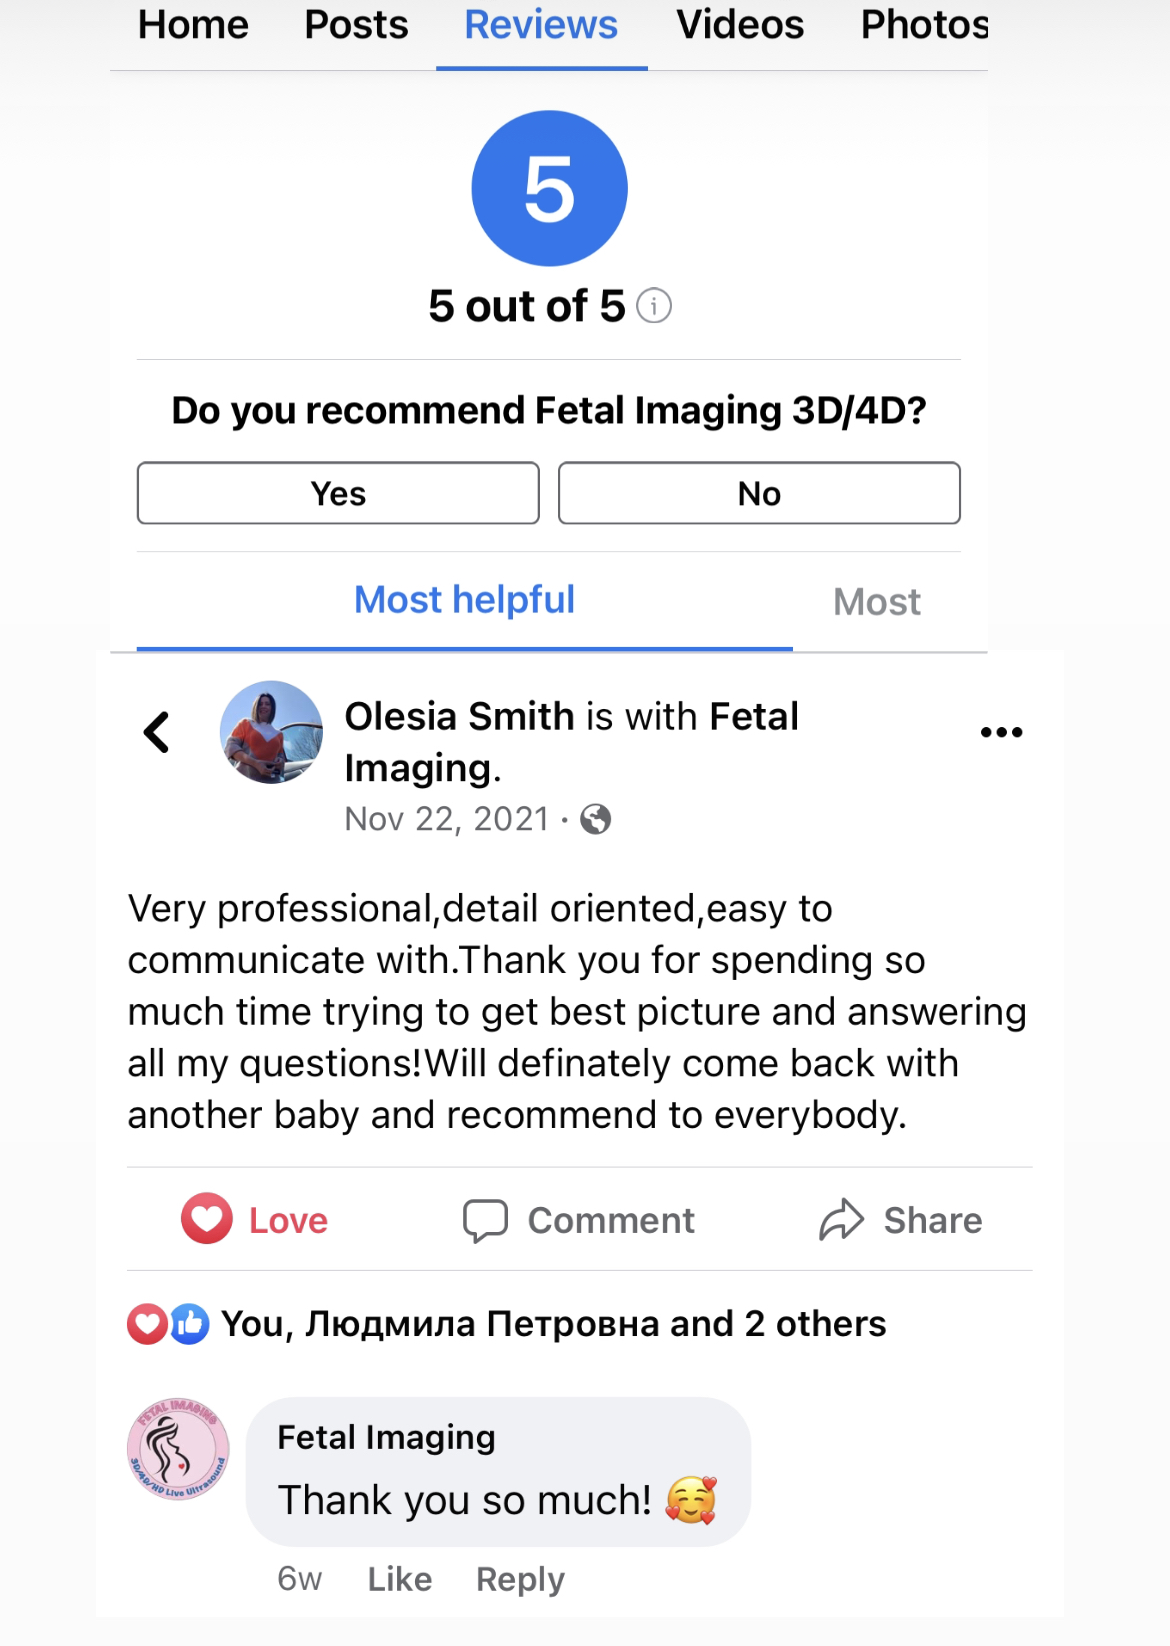Click the rating info icon
This screenshot has width=1170, height=1646.
[654, 306]
